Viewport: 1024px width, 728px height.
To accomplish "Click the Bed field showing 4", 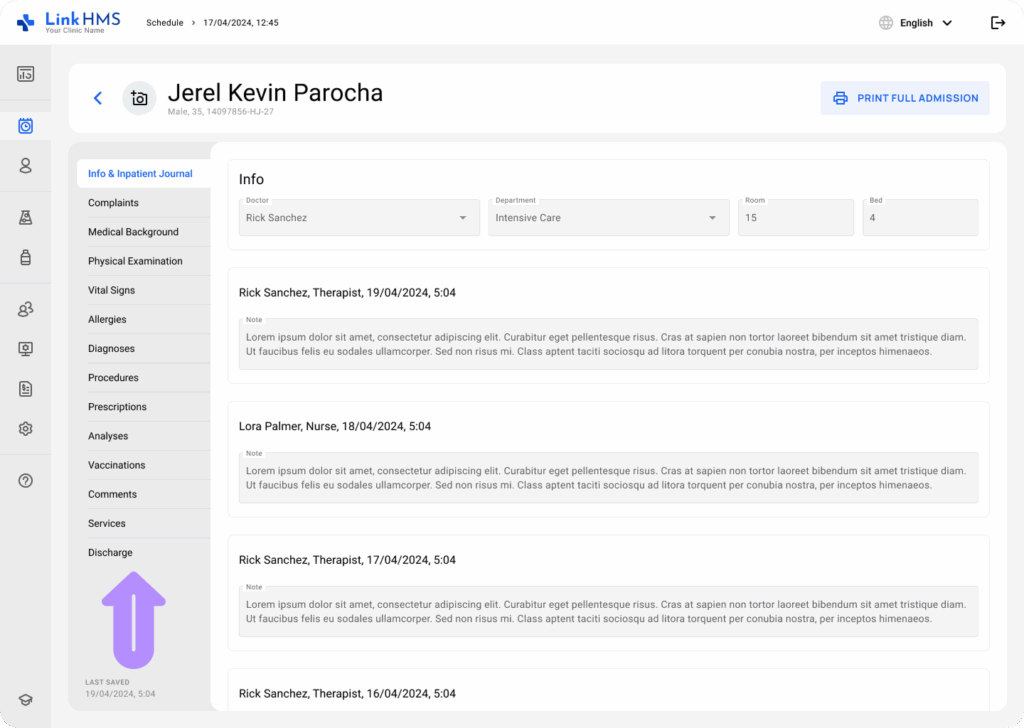I will [920, 217].
